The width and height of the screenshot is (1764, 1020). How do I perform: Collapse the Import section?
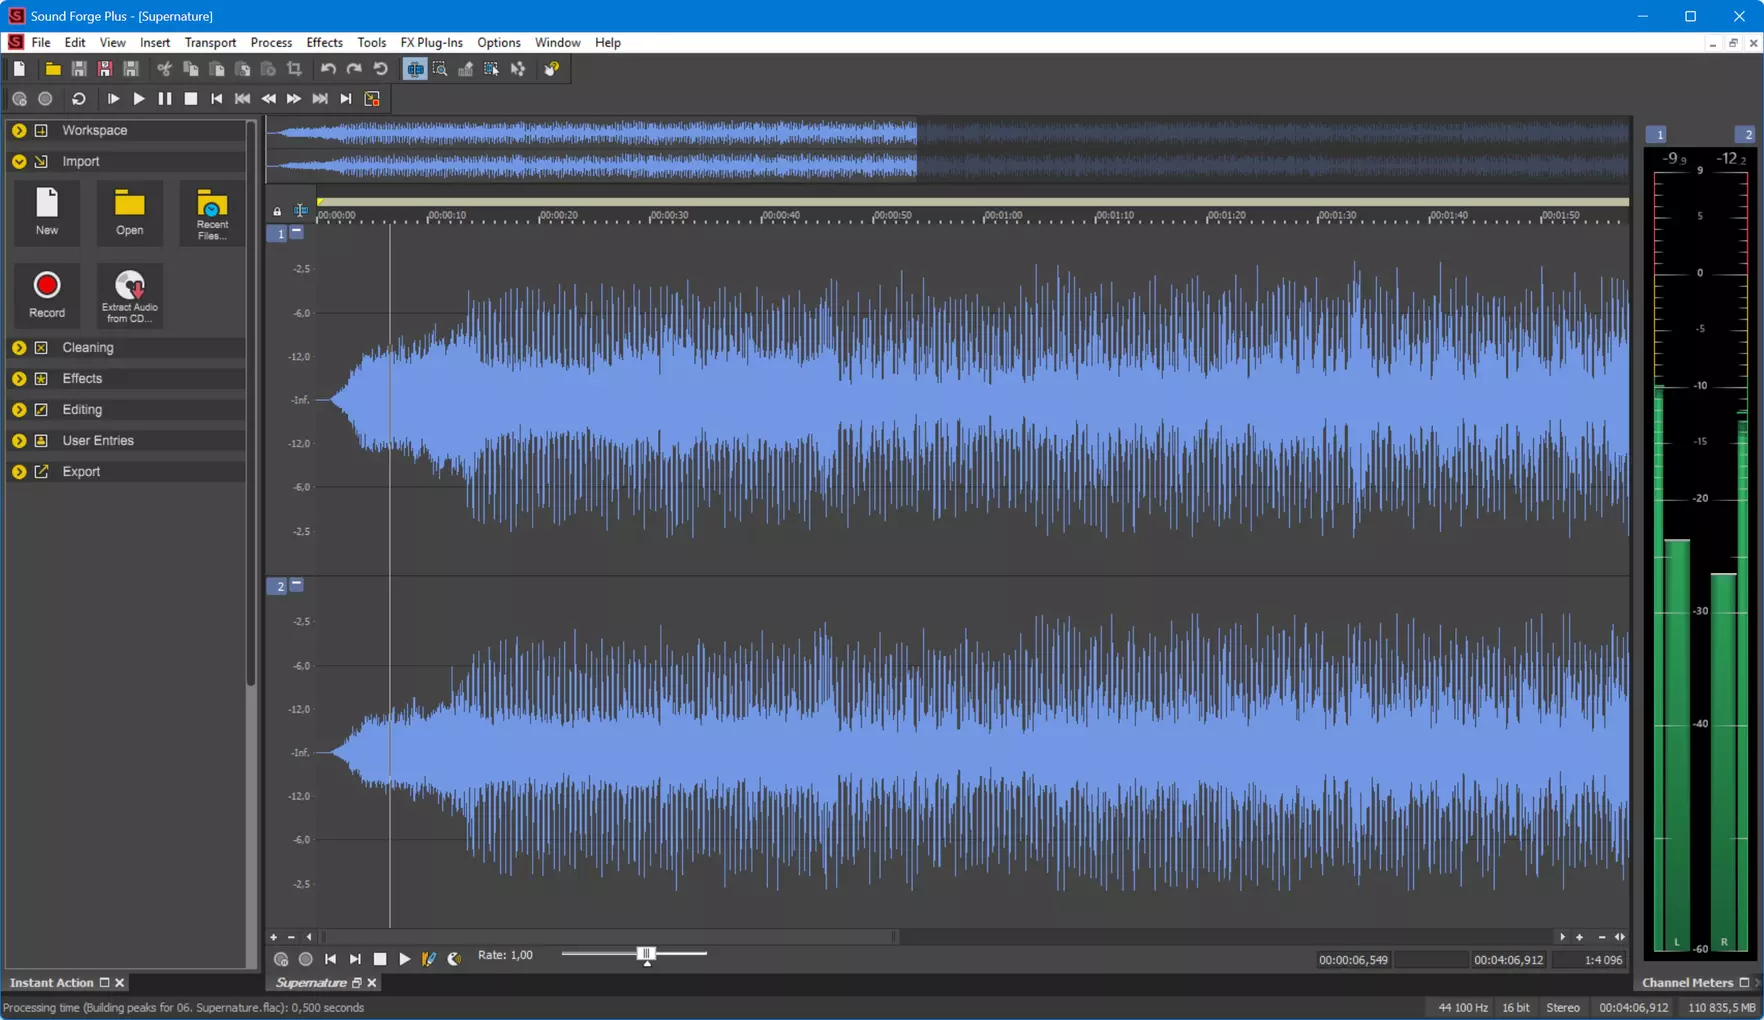(19, 161)
